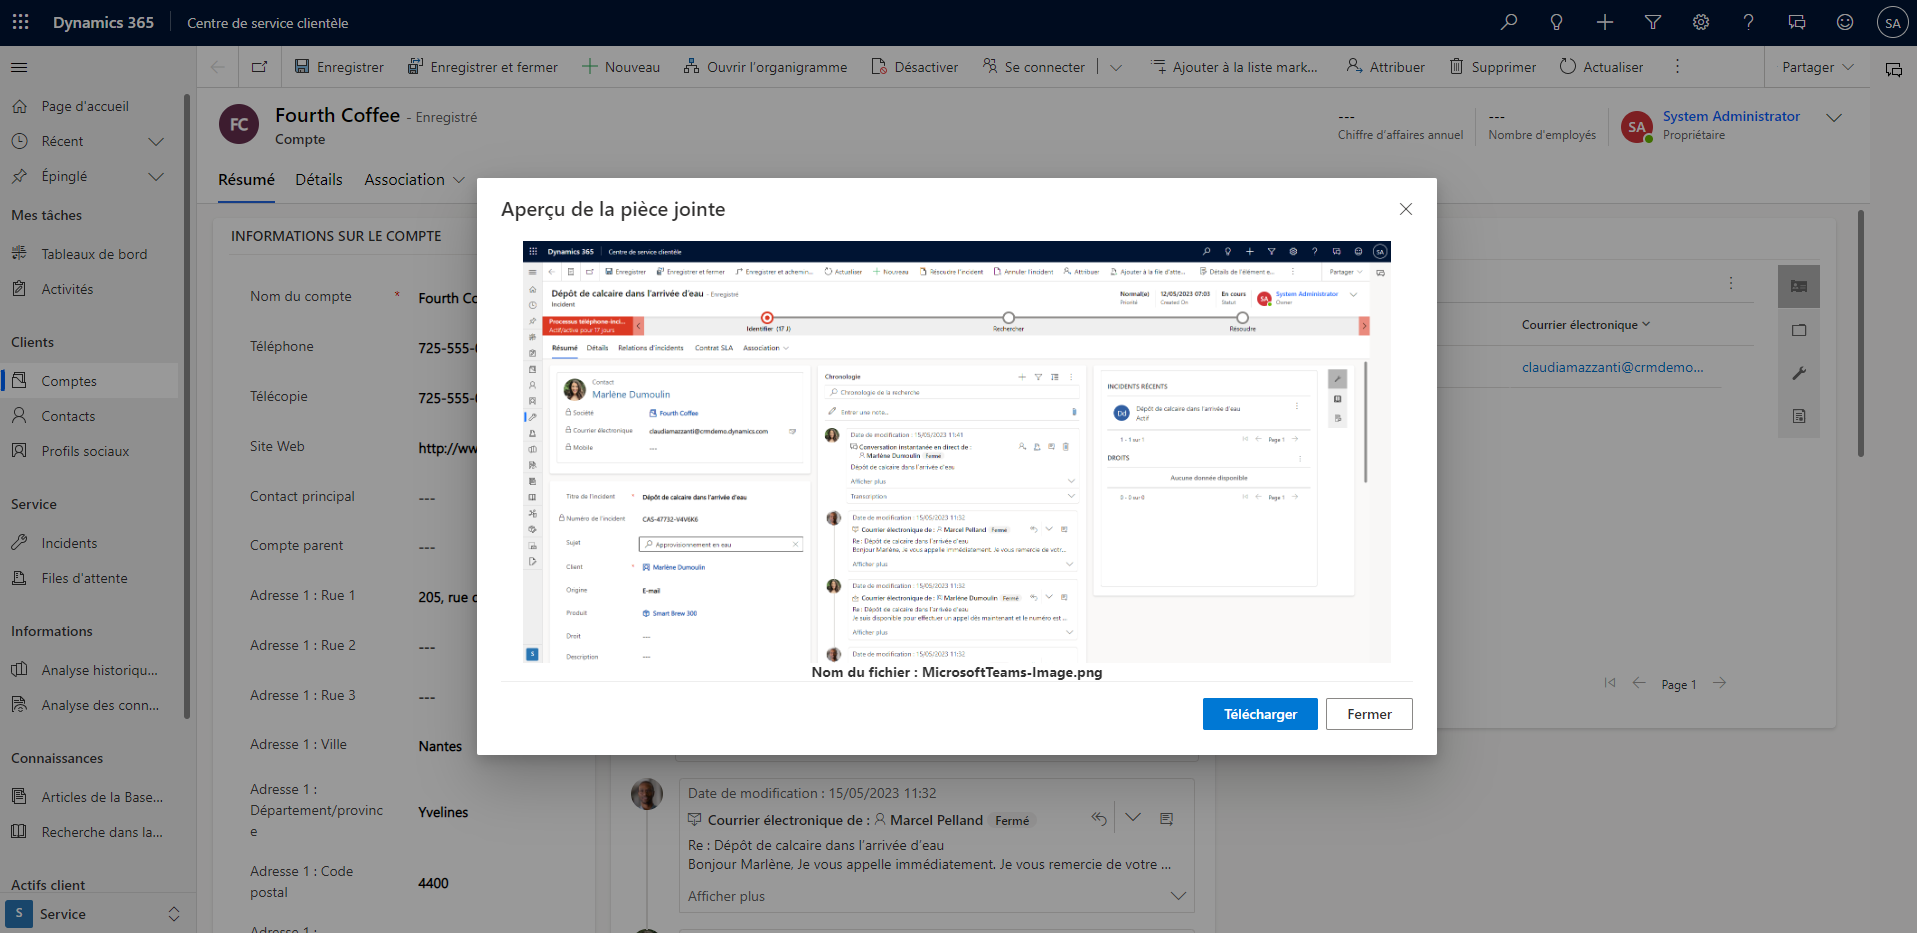
Task: Click the Fermer button
Action: click(x=1369, y=714)
